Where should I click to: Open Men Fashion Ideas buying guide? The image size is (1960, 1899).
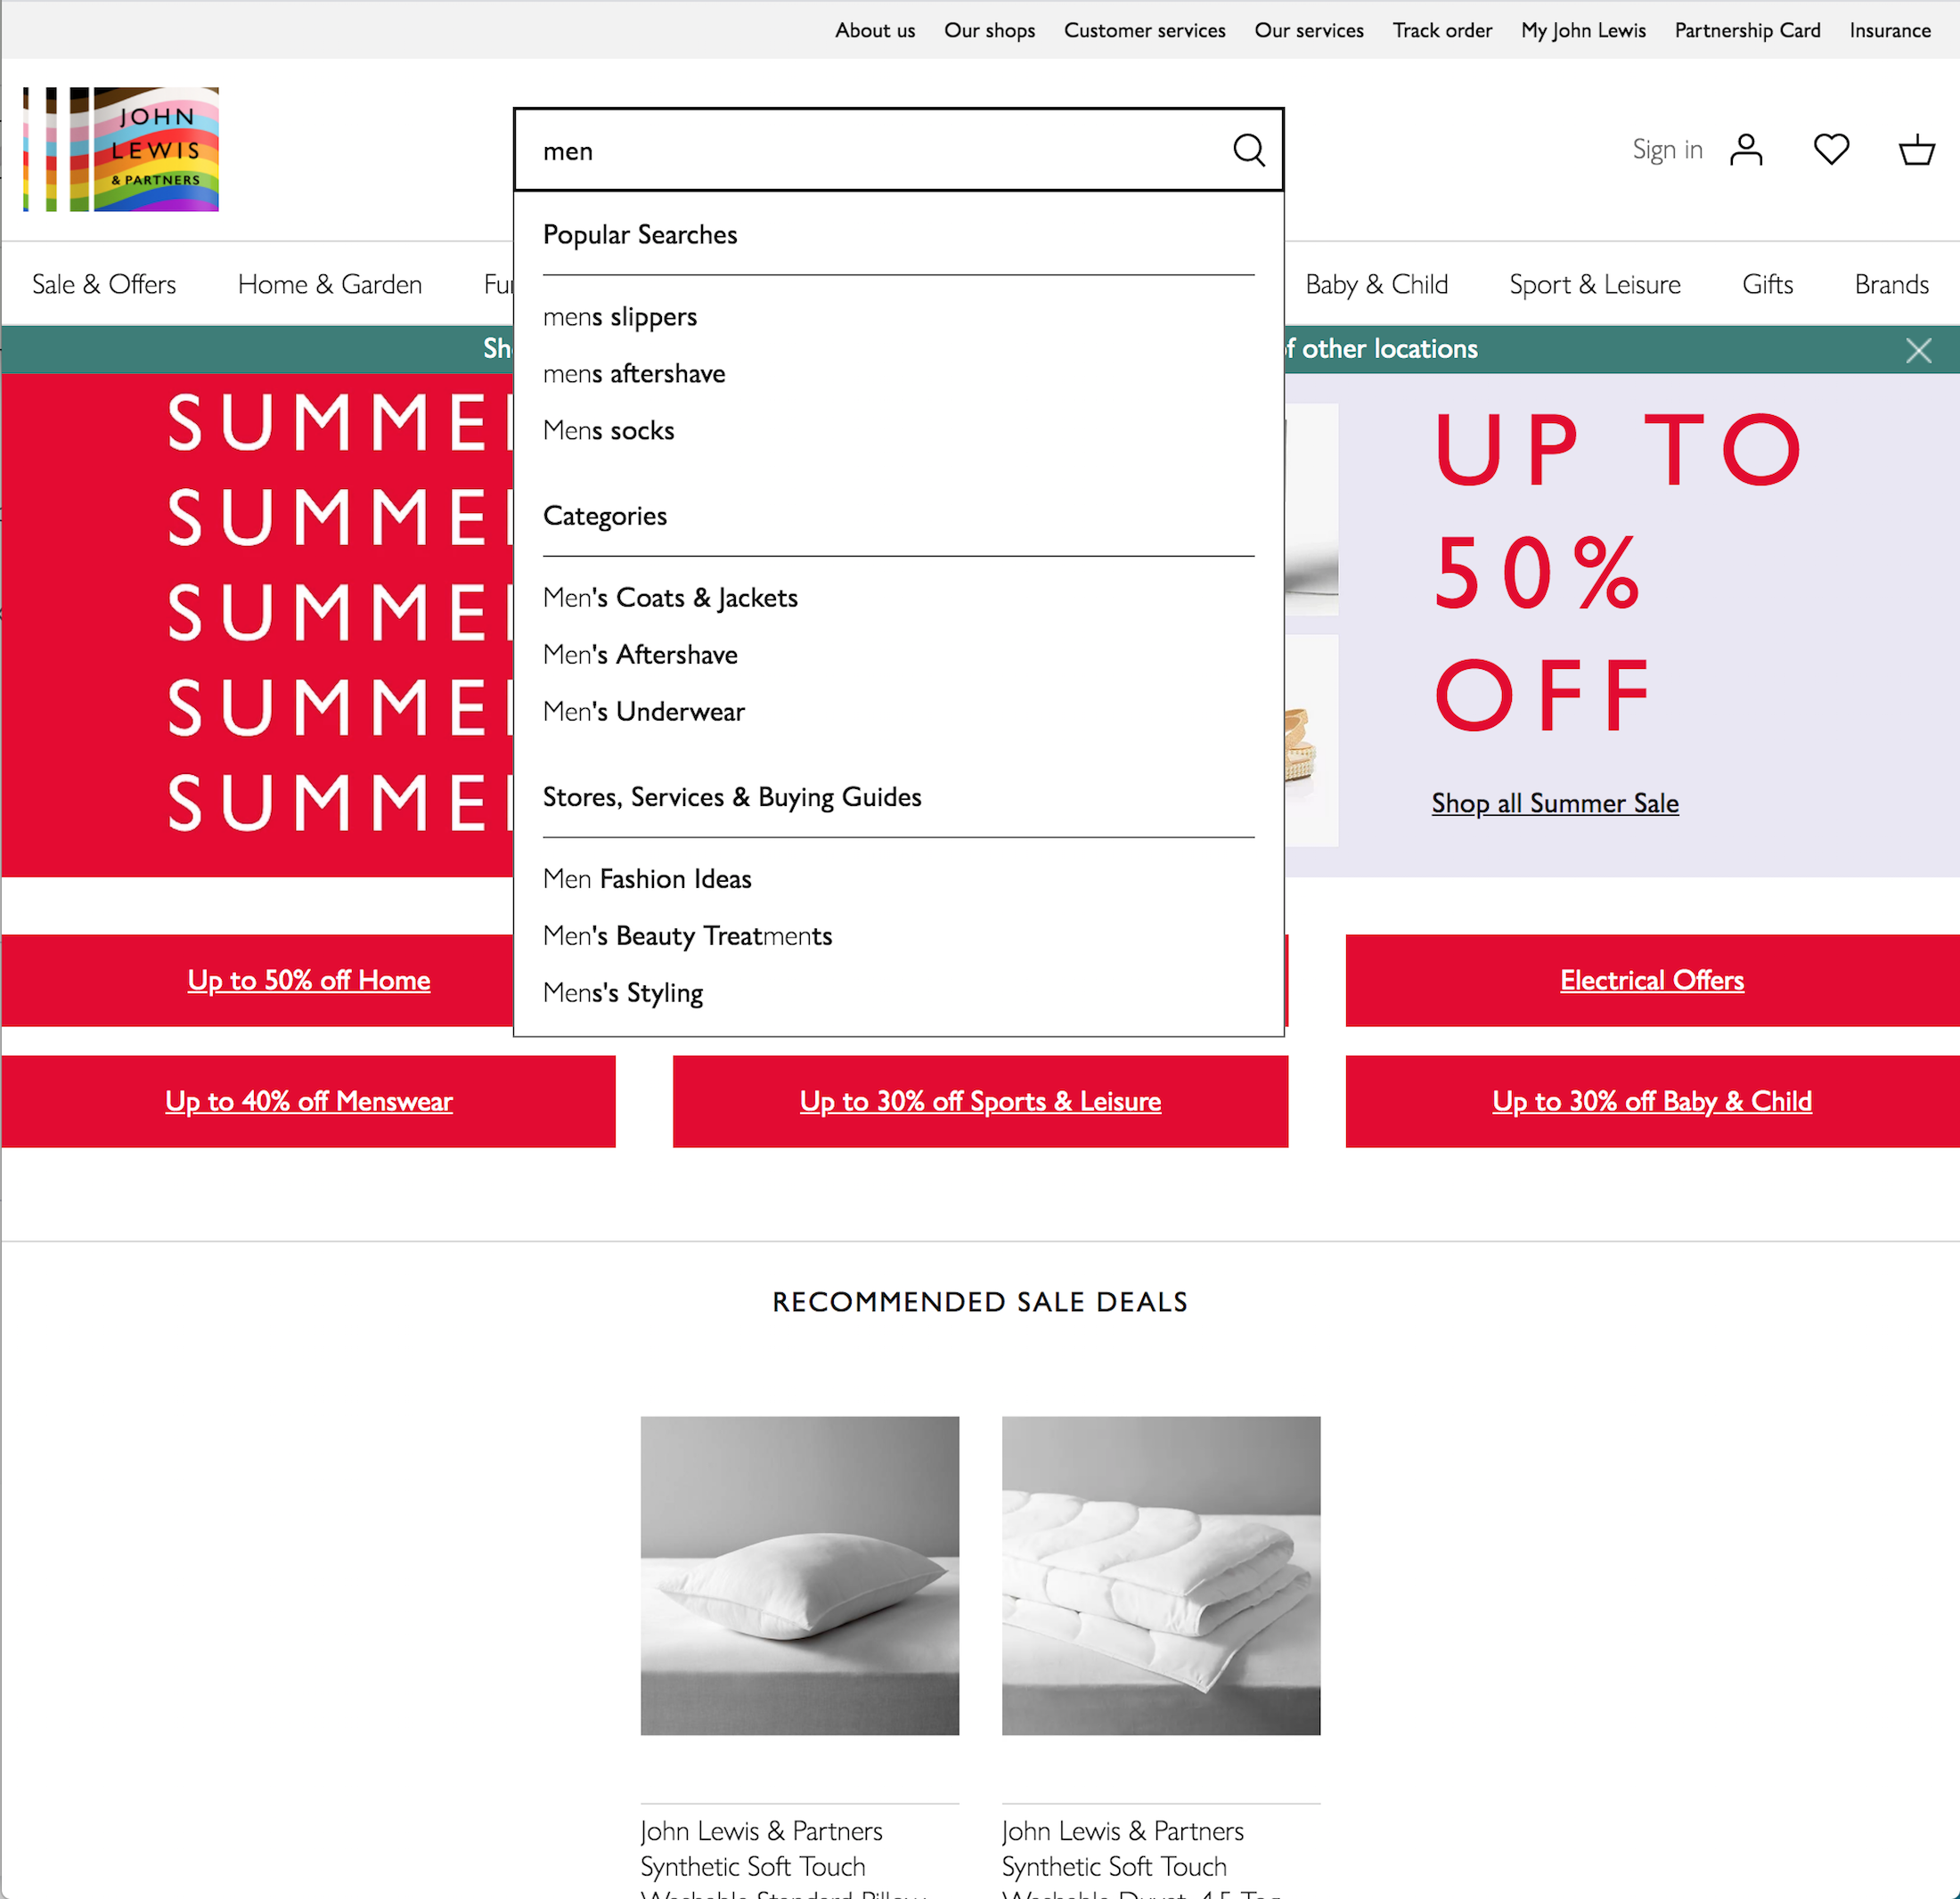[x=647, y=878]
